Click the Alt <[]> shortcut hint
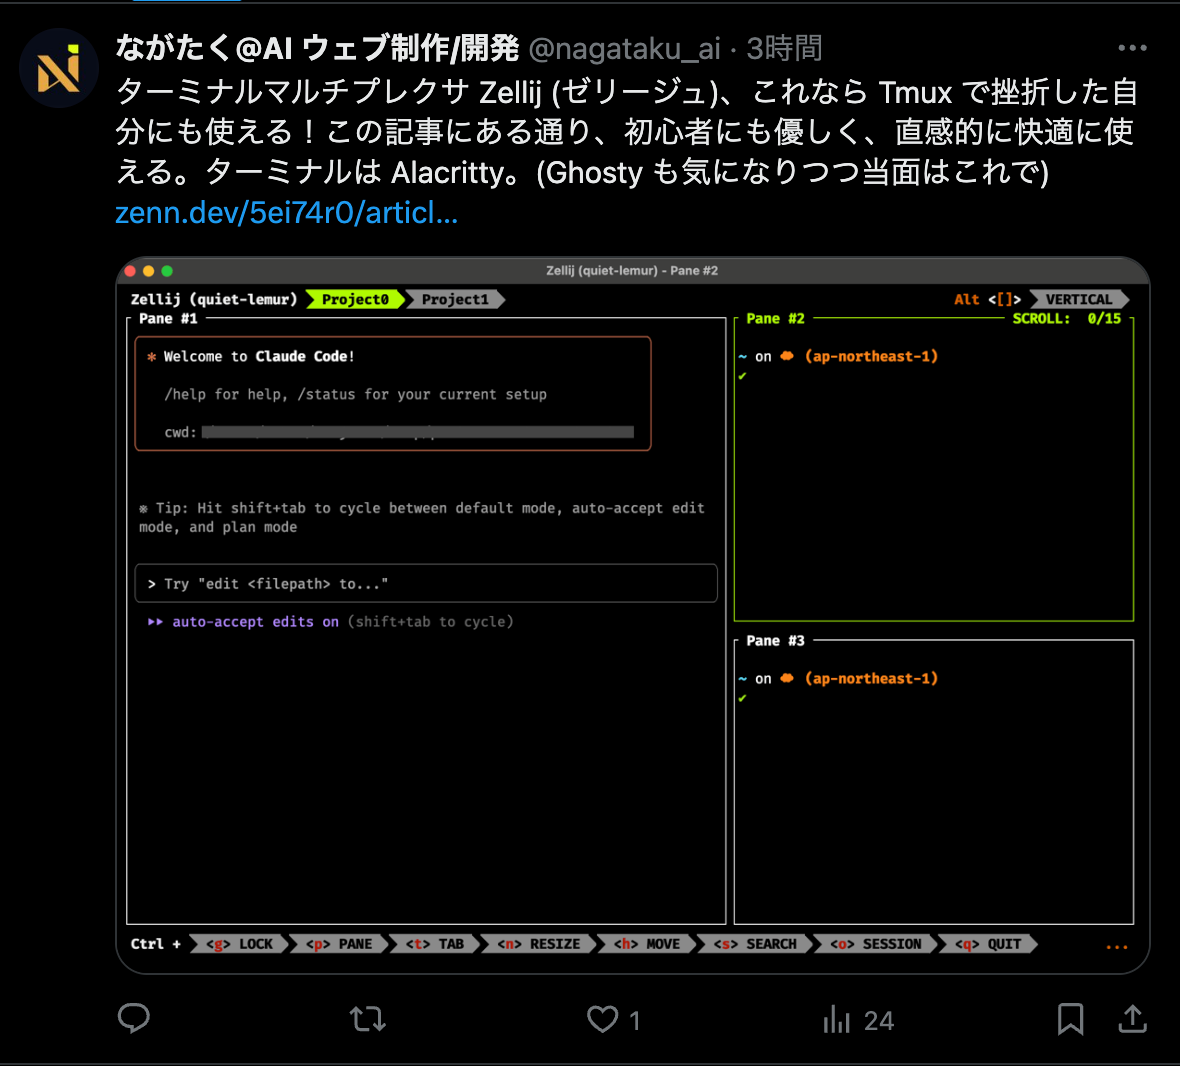 (987, 299)
